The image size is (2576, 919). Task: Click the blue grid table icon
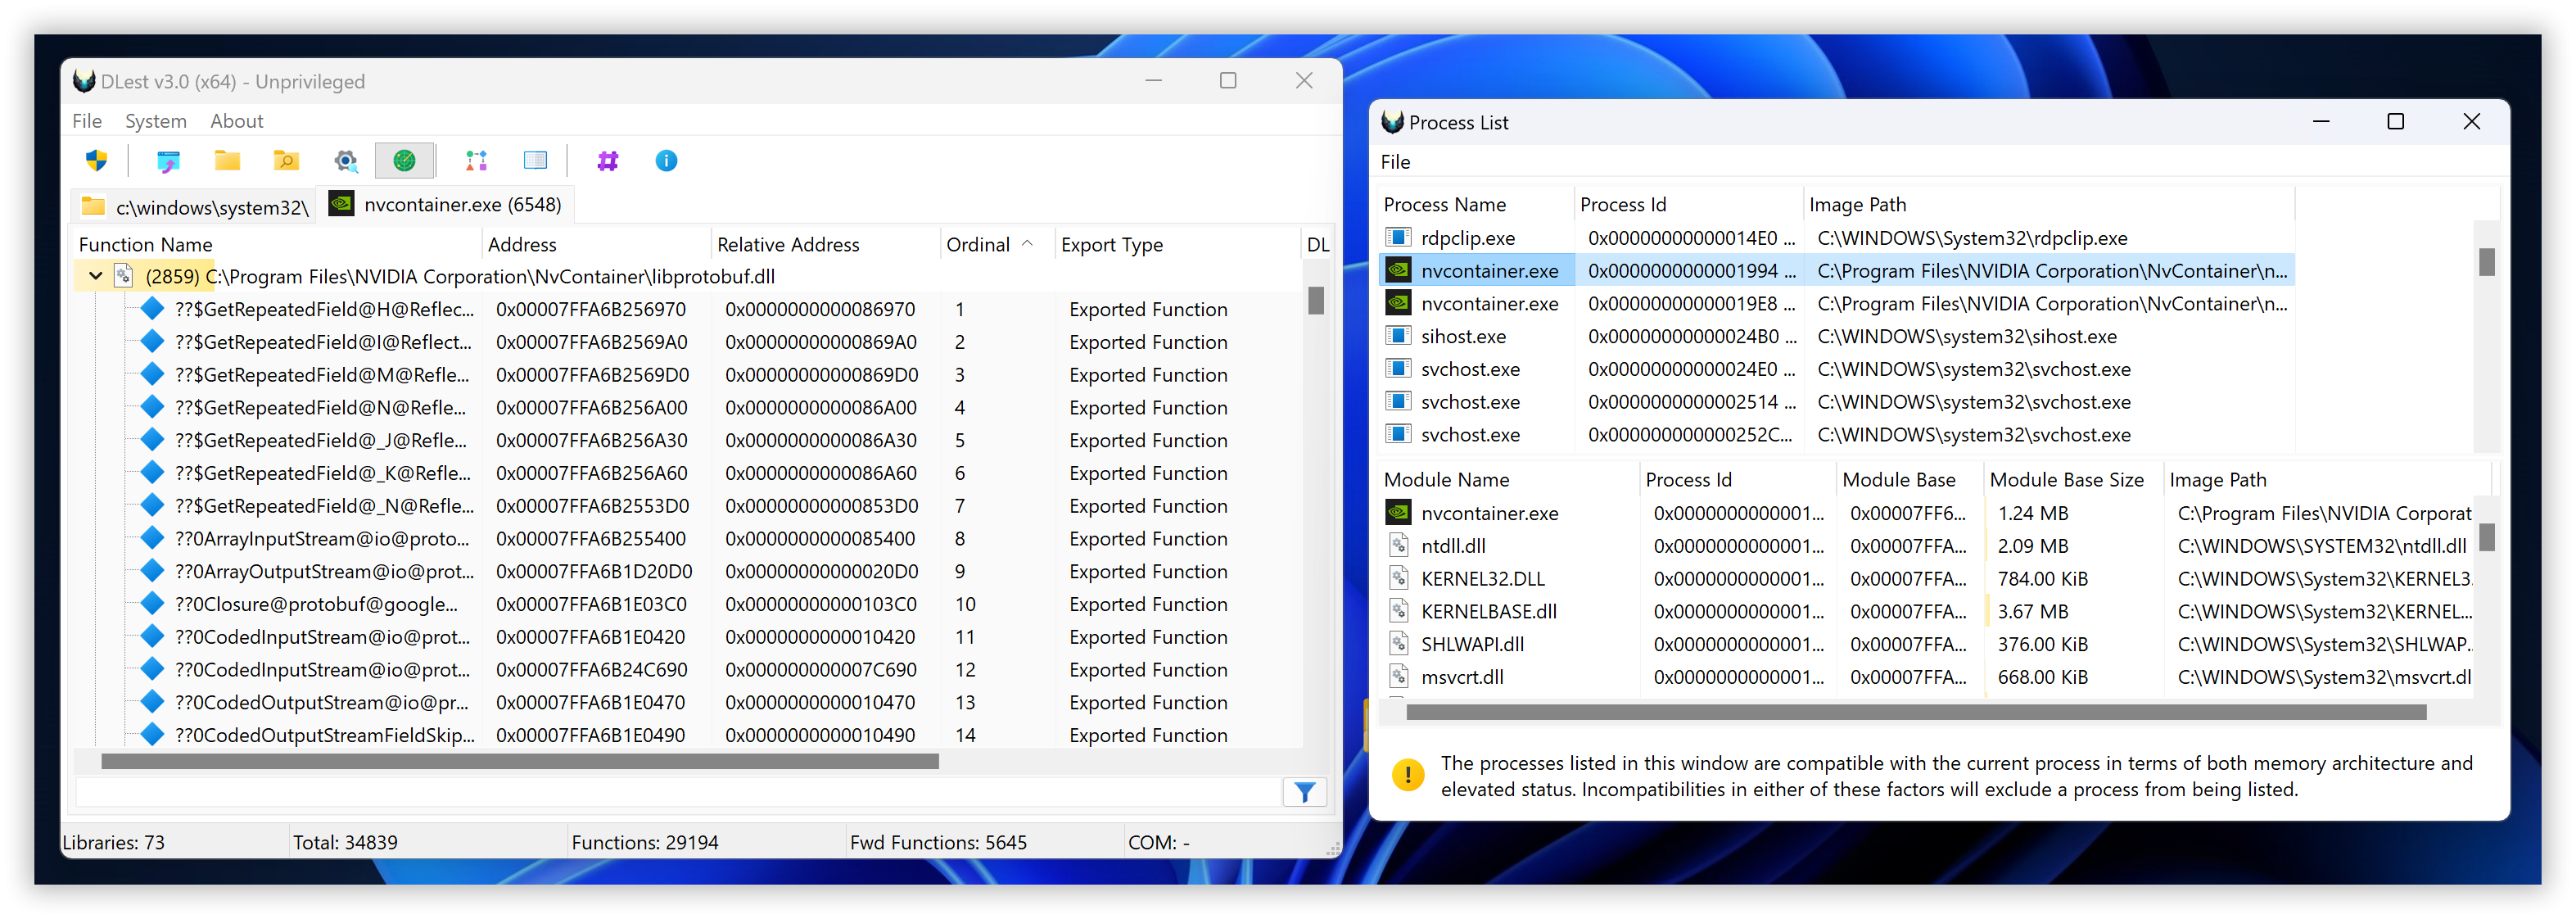click(535, 161)
